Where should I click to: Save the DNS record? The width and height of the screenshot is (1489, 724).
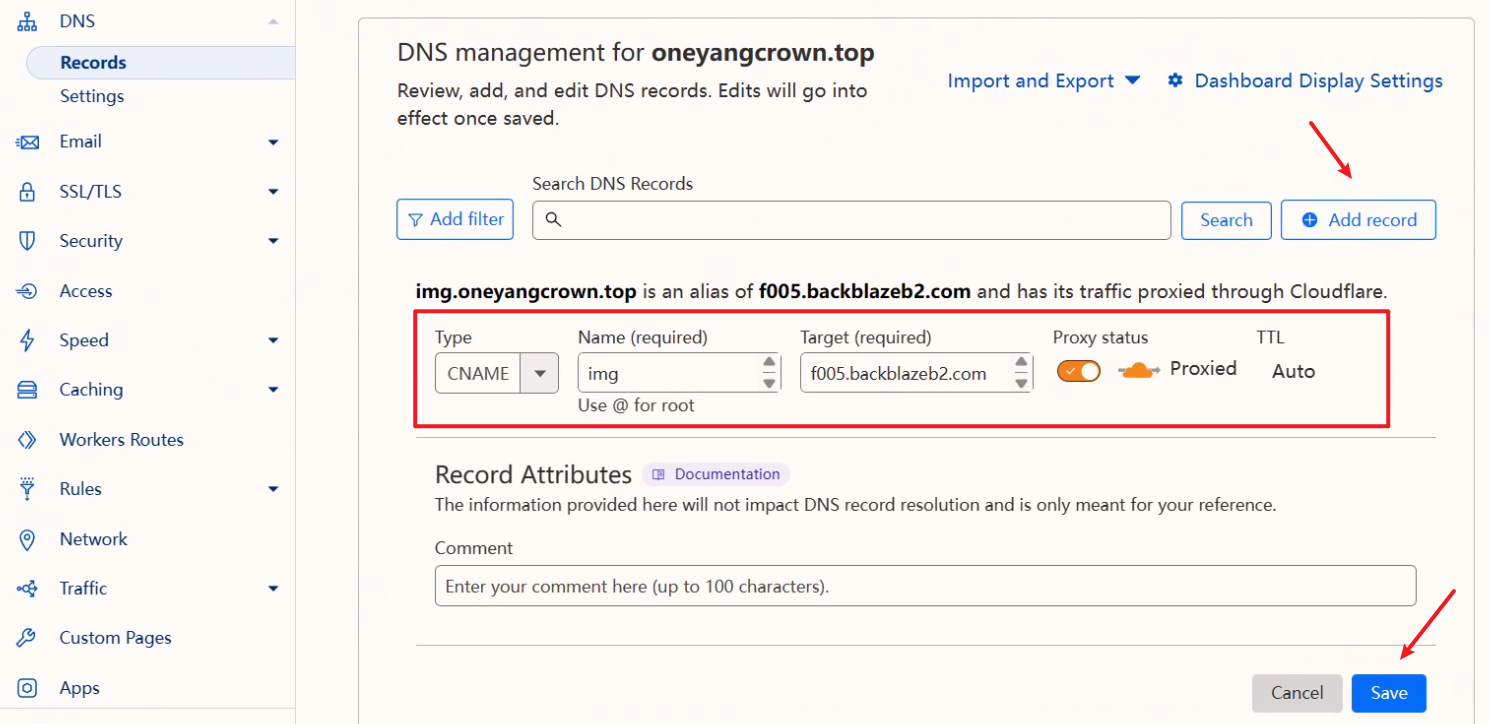1388,693
